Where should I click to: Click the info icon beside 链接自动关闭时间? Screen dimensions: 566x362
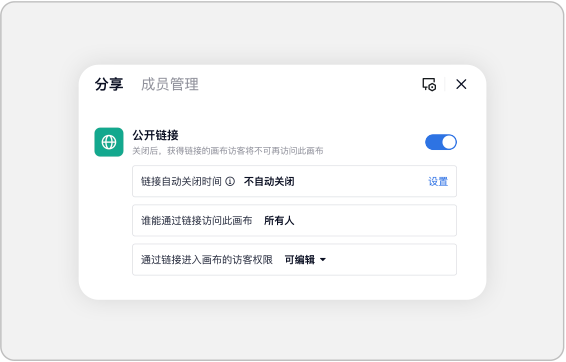(230, 182)
